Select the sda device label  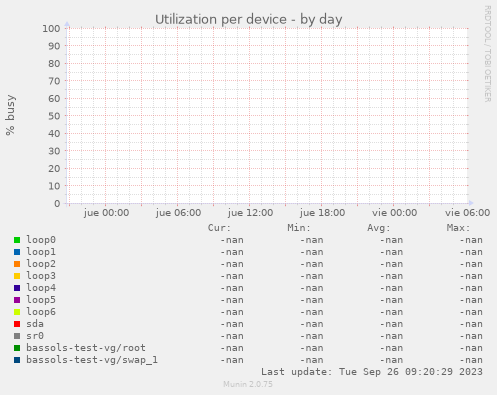pyautogui.click(x=35, y=324)
